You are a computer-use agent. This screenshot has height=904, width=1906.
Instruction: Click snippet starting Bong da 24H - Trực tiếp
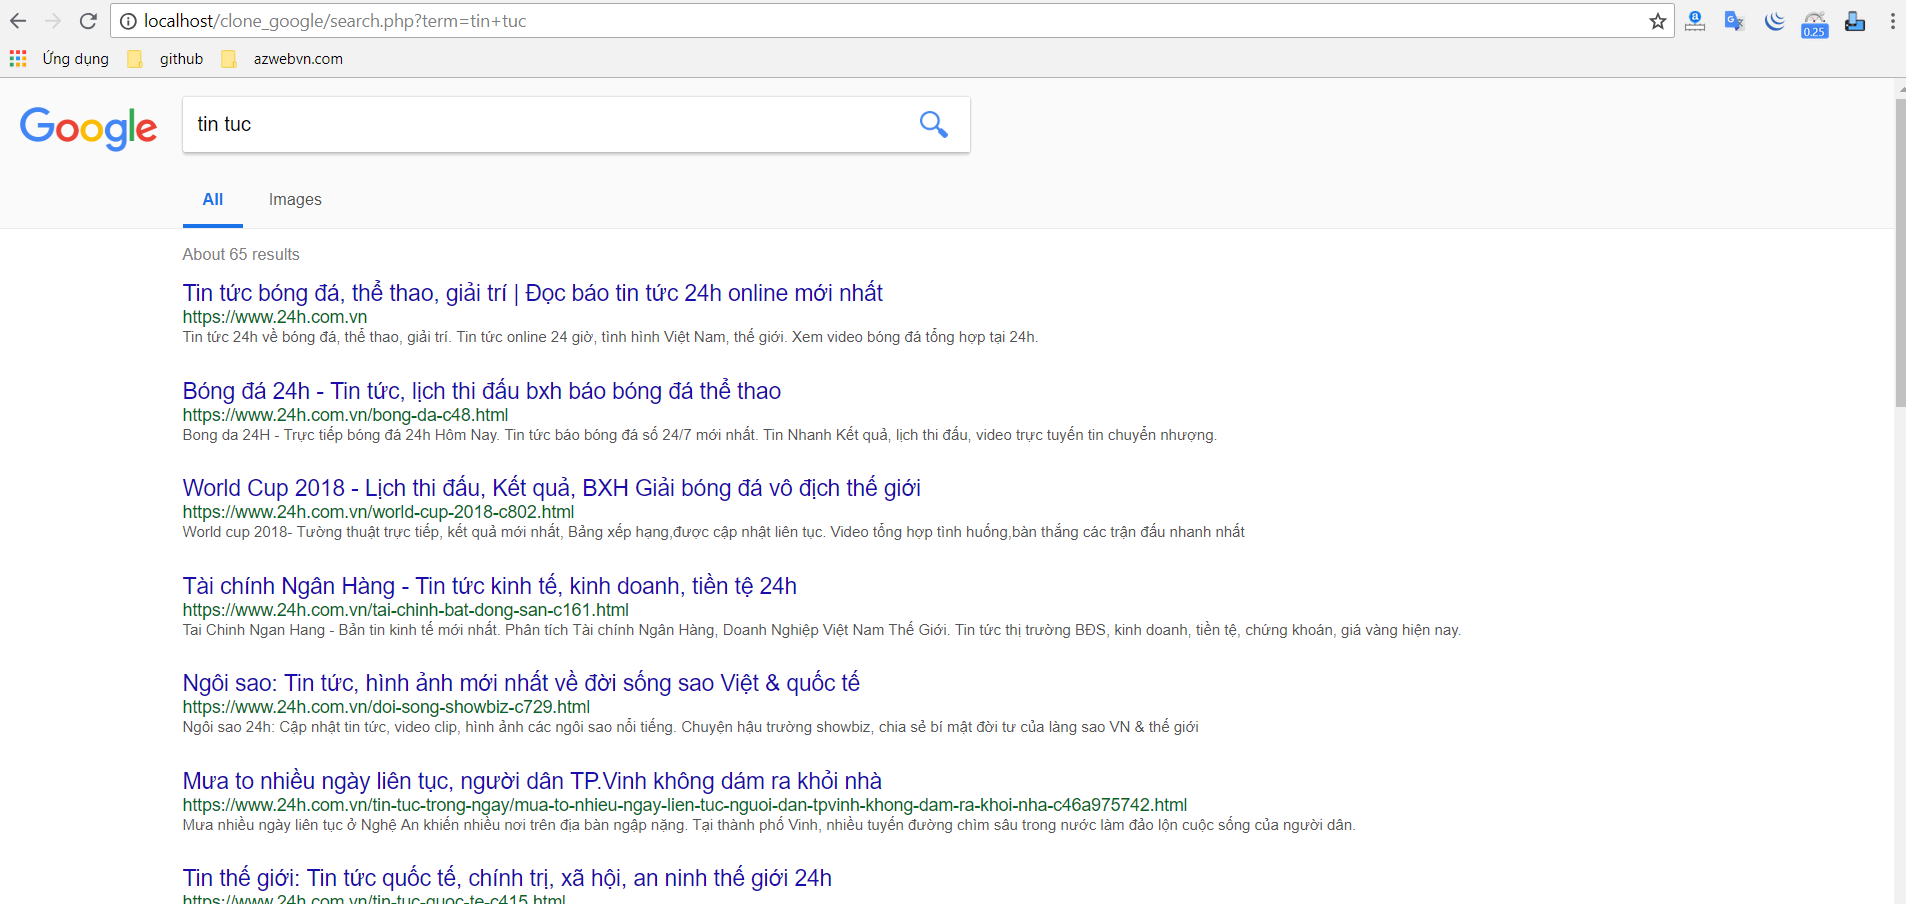[699, 435]
